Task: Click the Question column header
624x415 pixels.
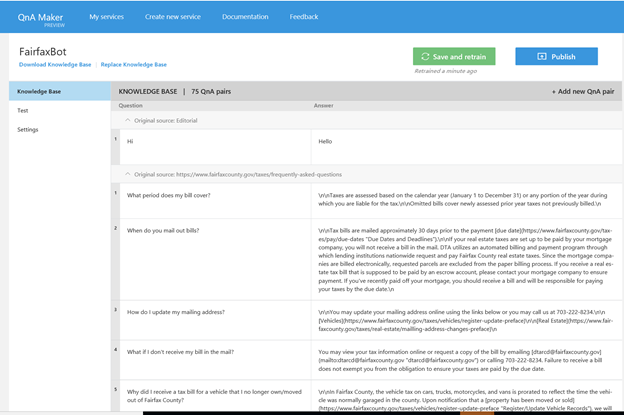Action: click(x=131, y=105)
